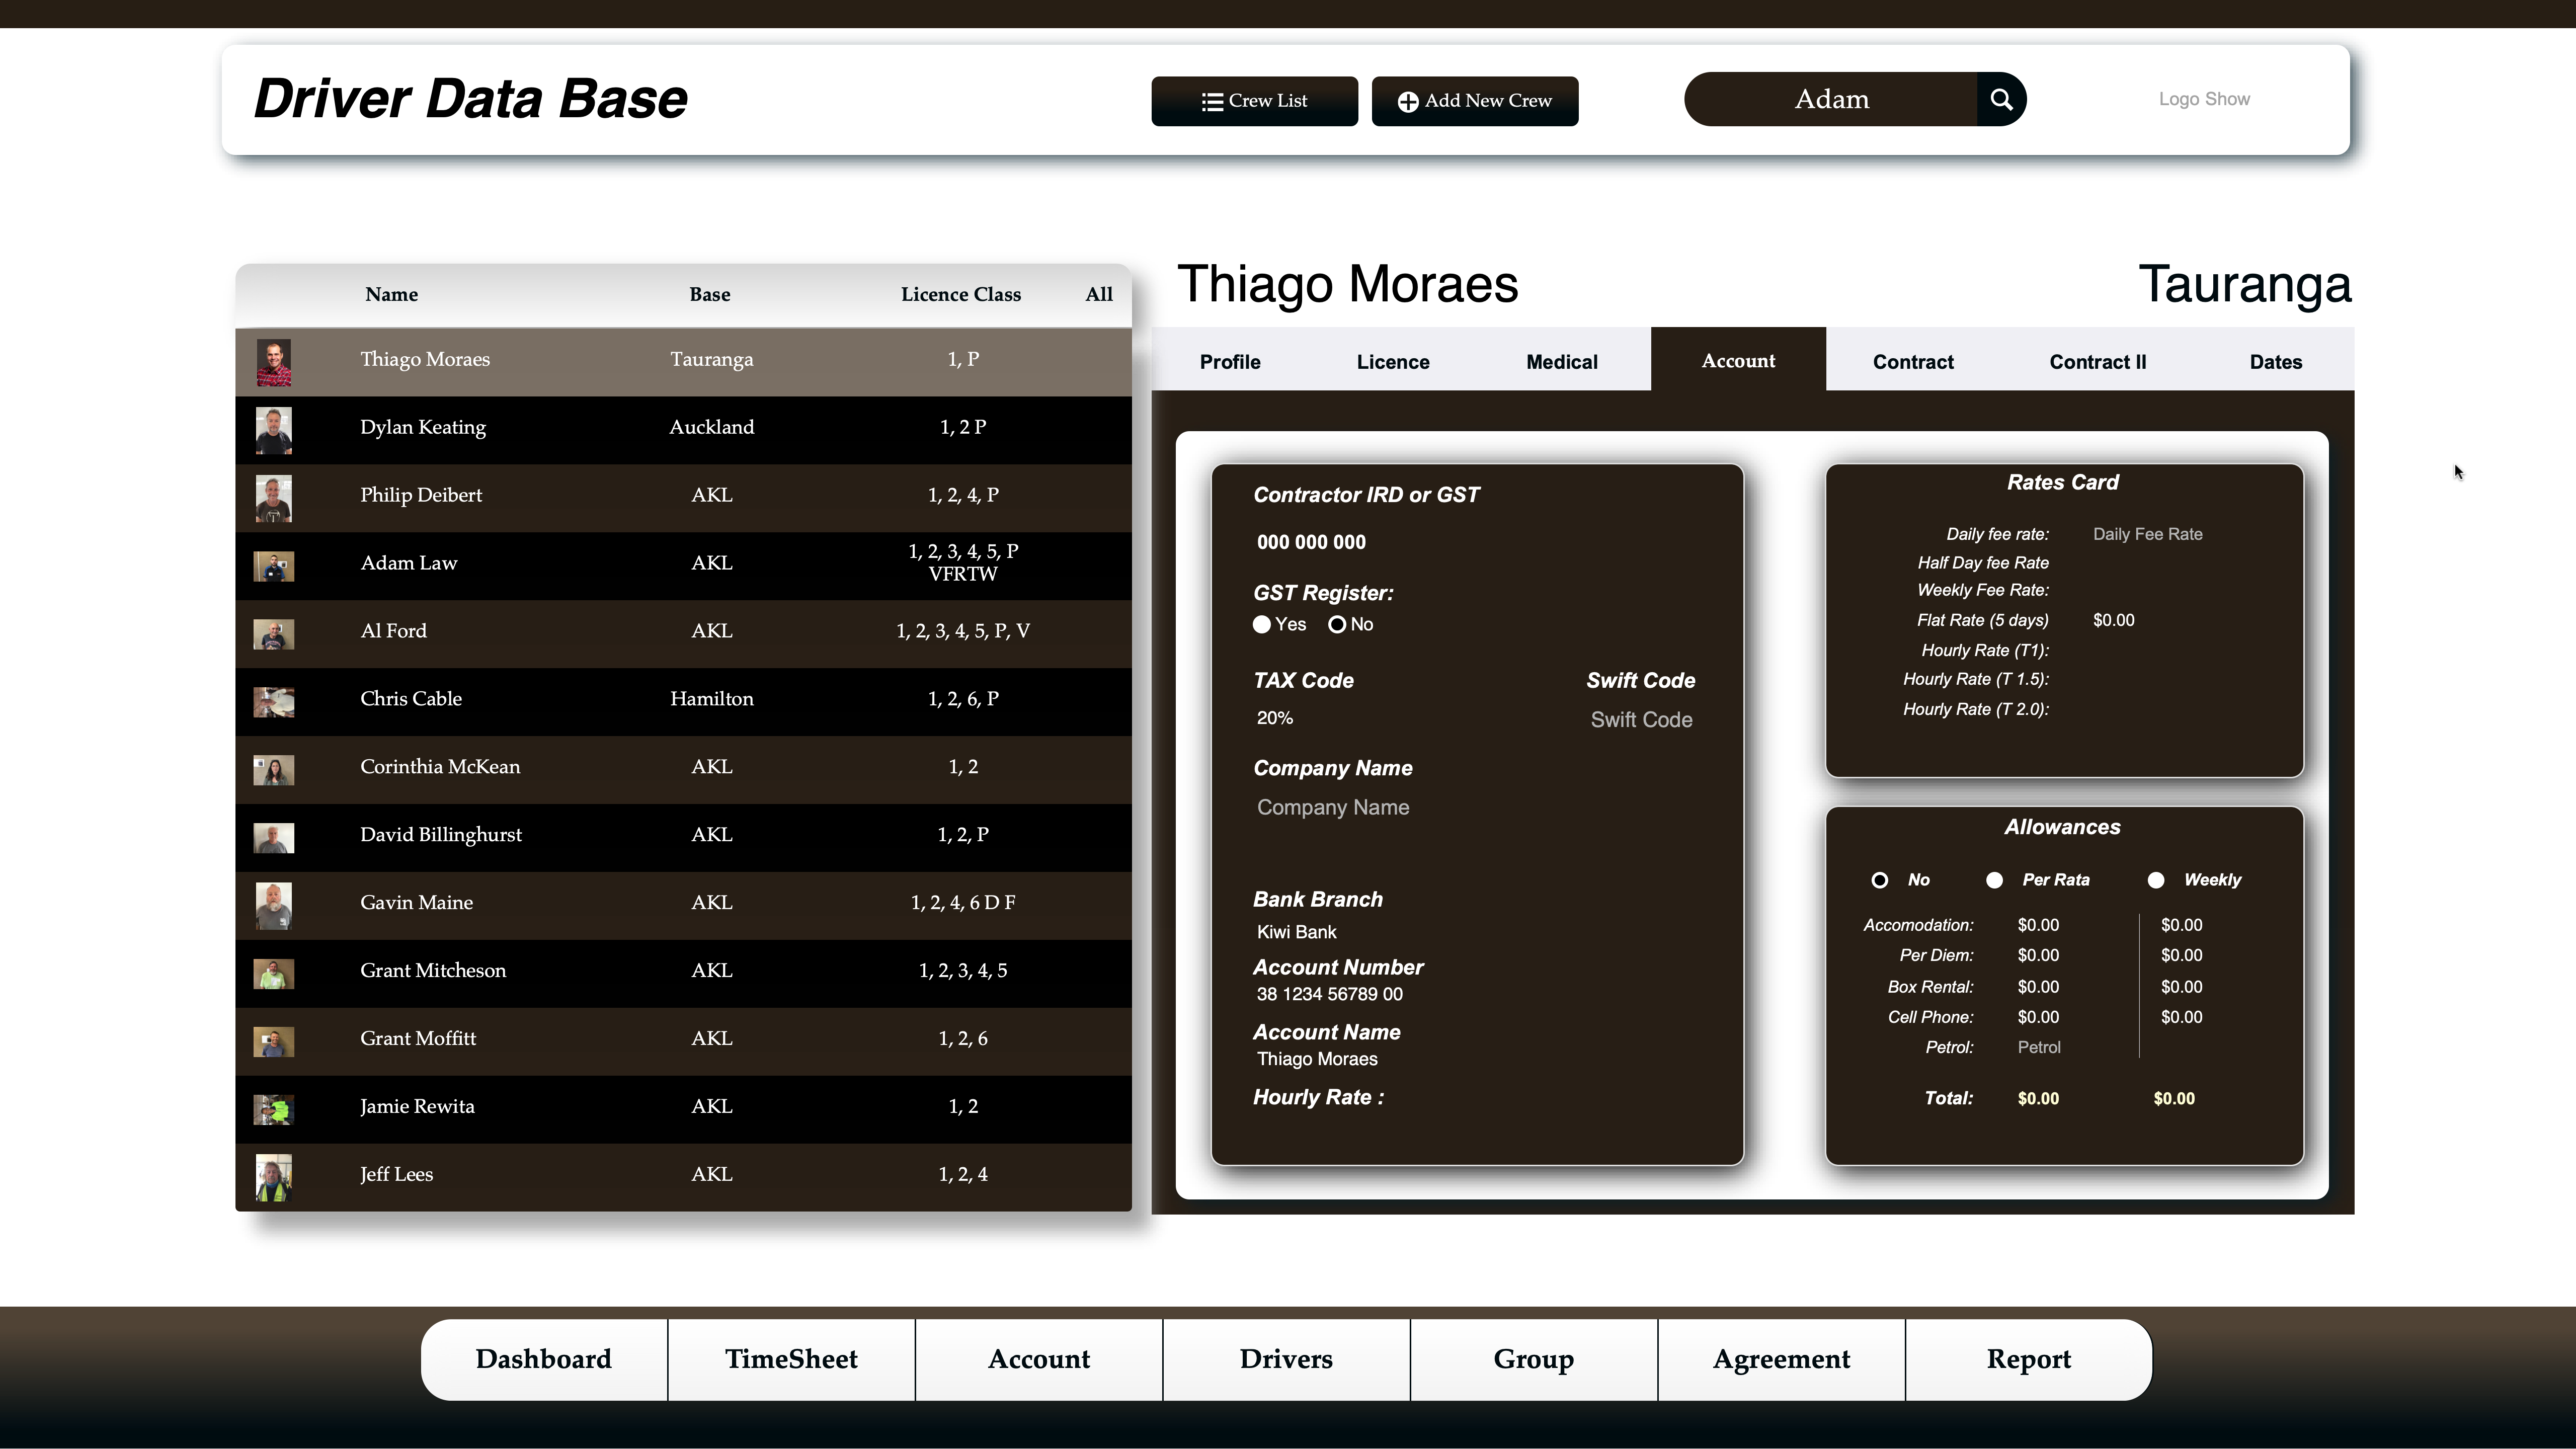Viewport: 2576px width, 1449px height.
Task: Click the Account Name value Thiago Moraes
Action: (1317, 1059)
